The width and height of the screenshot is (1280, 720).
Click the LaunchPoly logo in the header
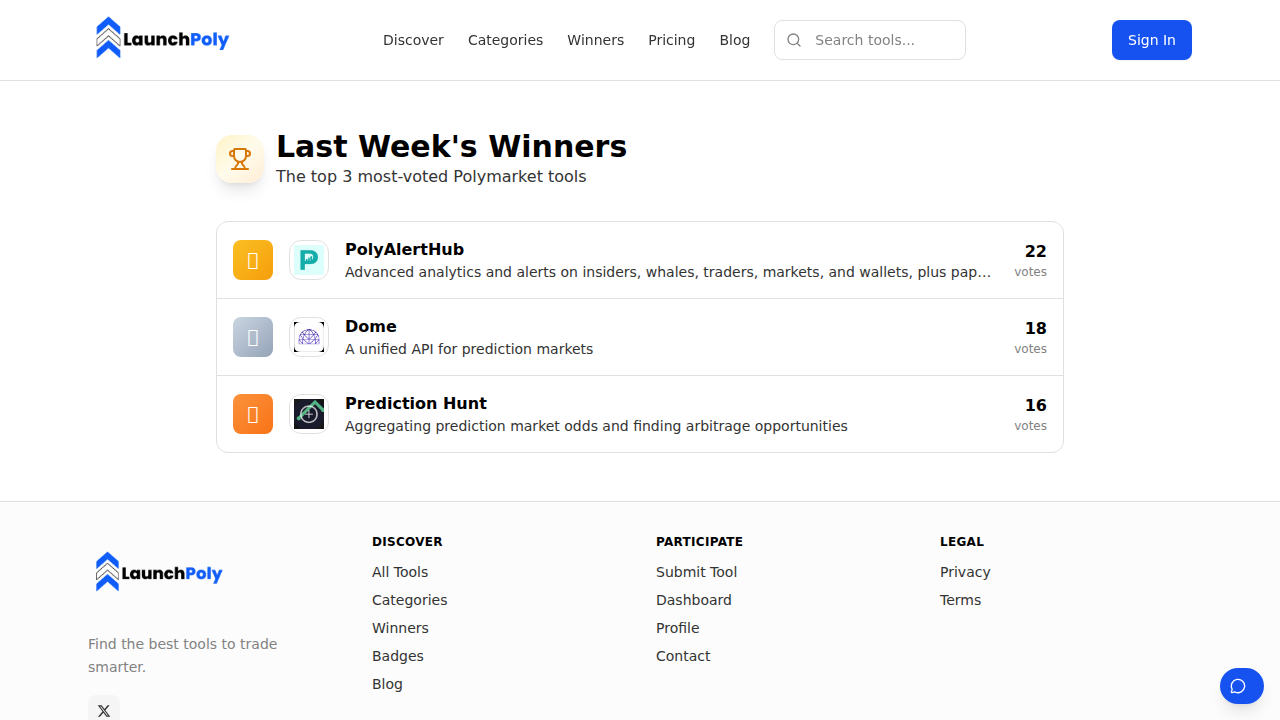tap(162, 38)
